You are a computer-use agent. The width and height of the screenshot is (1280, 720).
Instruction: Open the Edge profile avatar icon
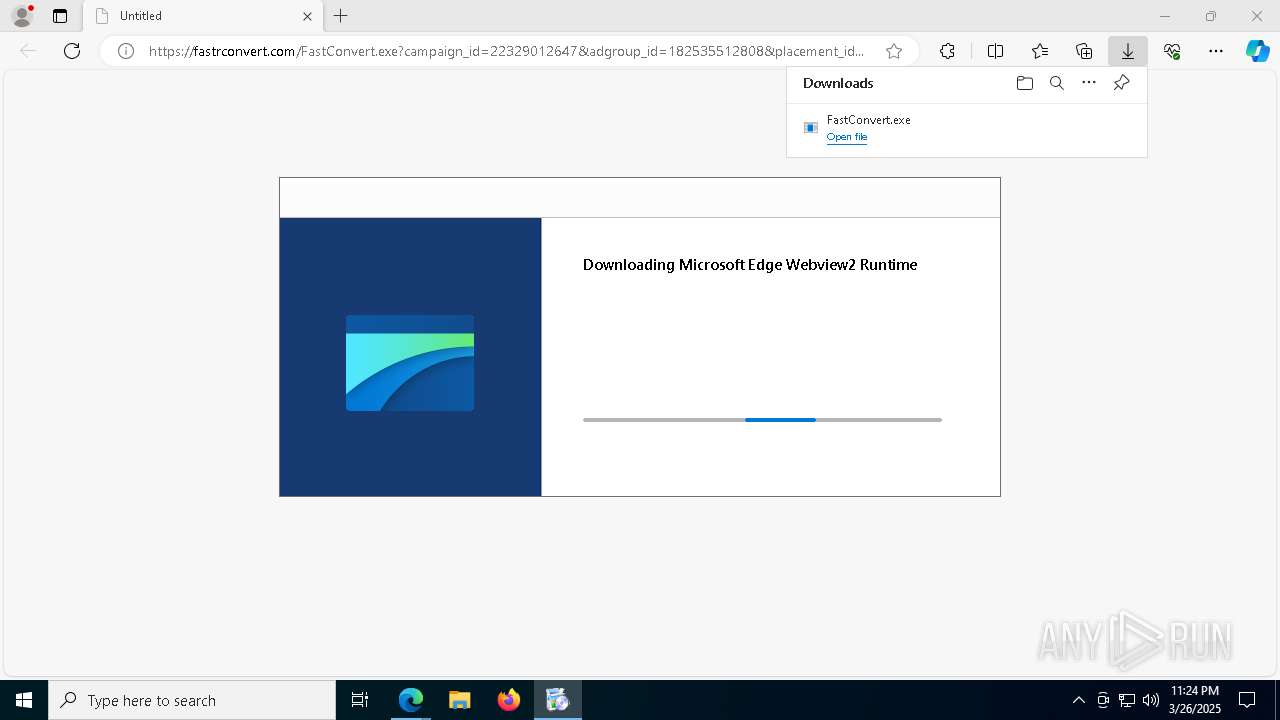coord(22,16)
